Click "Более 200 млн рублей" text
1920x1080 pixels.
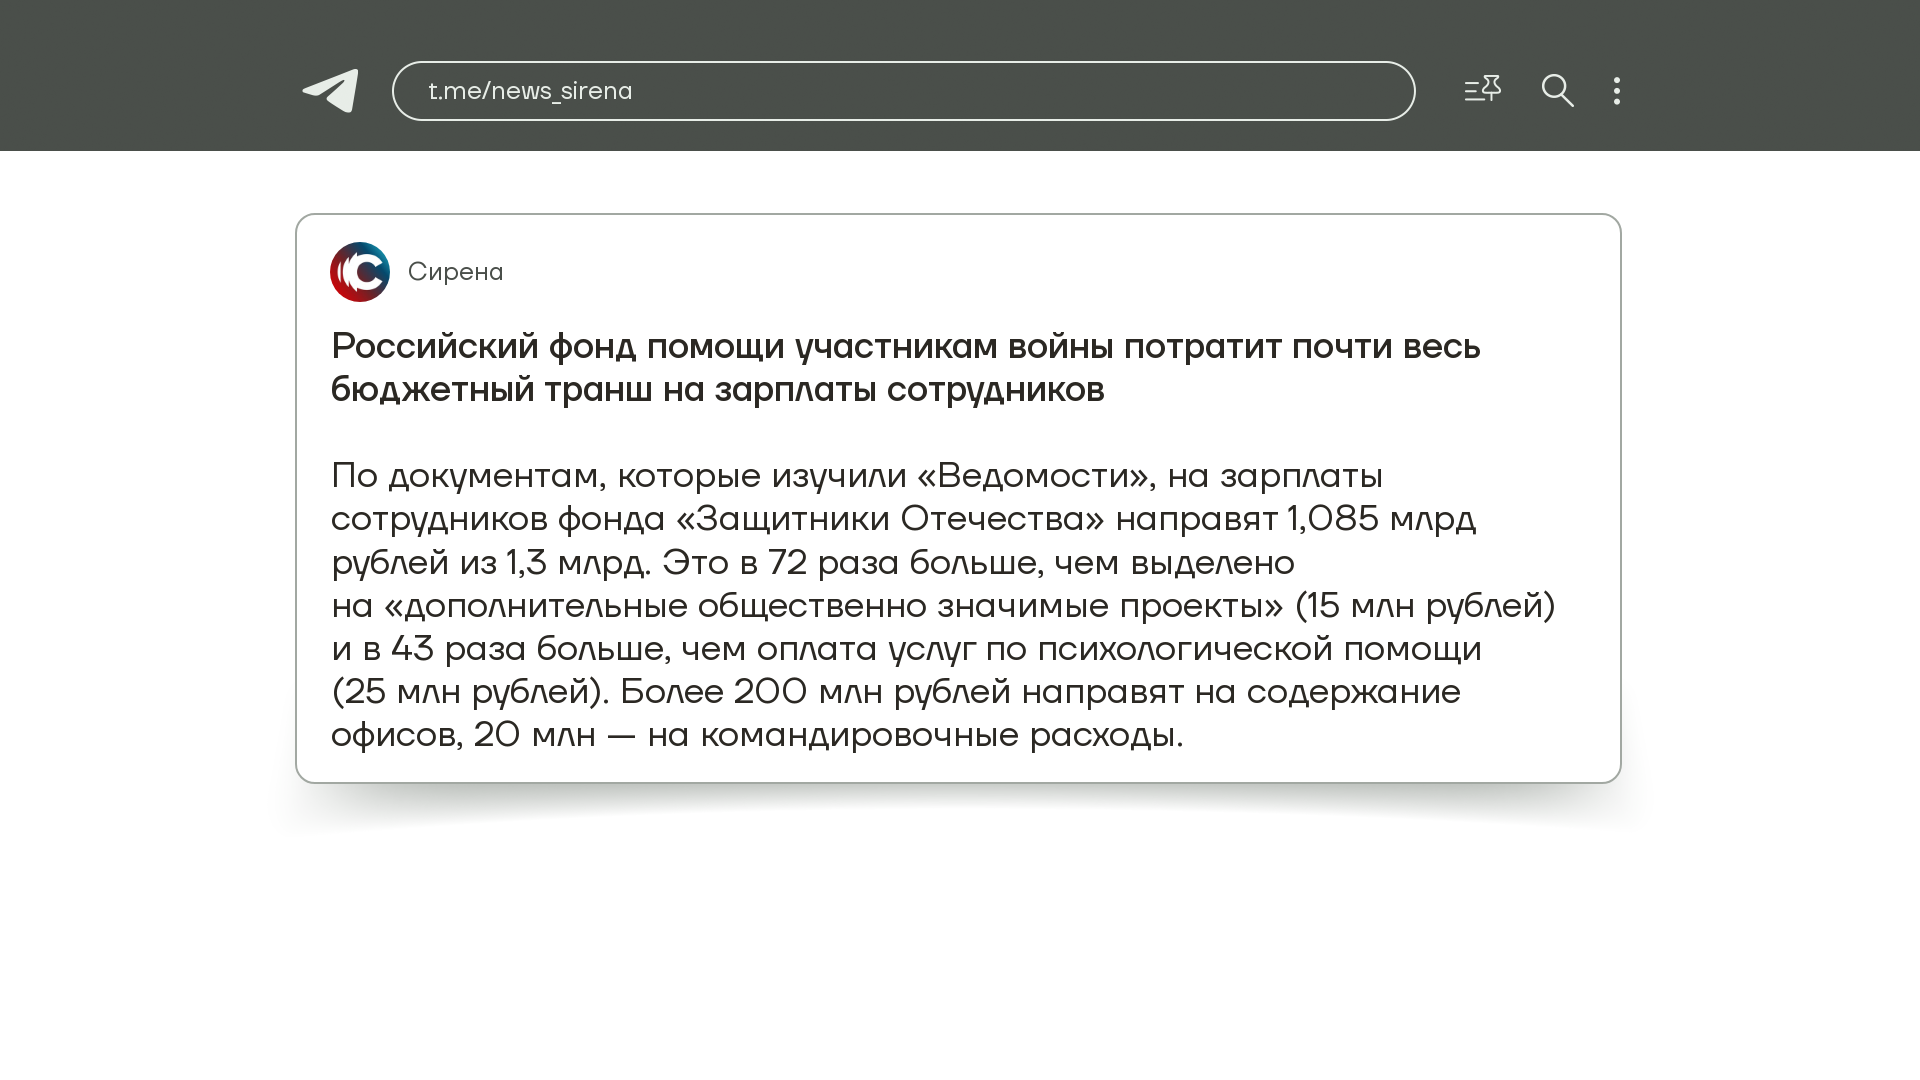tap(815, 692)
